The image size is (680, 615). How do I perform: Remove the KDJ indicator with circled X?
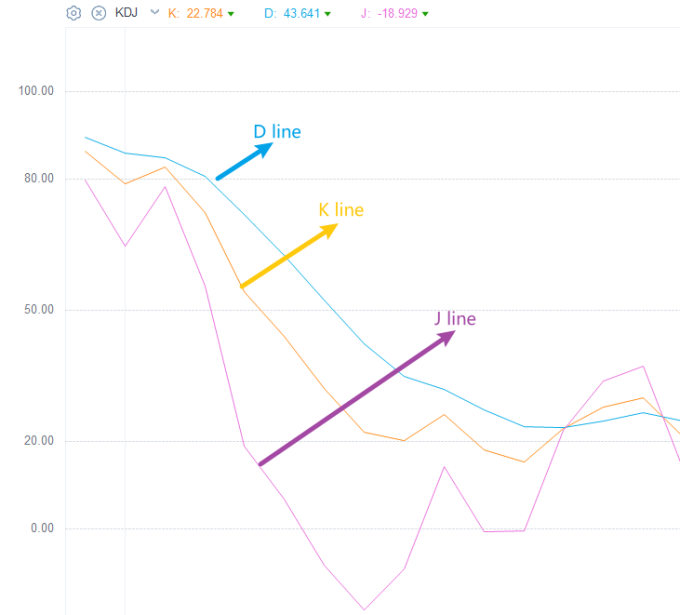tap(99, 13)
